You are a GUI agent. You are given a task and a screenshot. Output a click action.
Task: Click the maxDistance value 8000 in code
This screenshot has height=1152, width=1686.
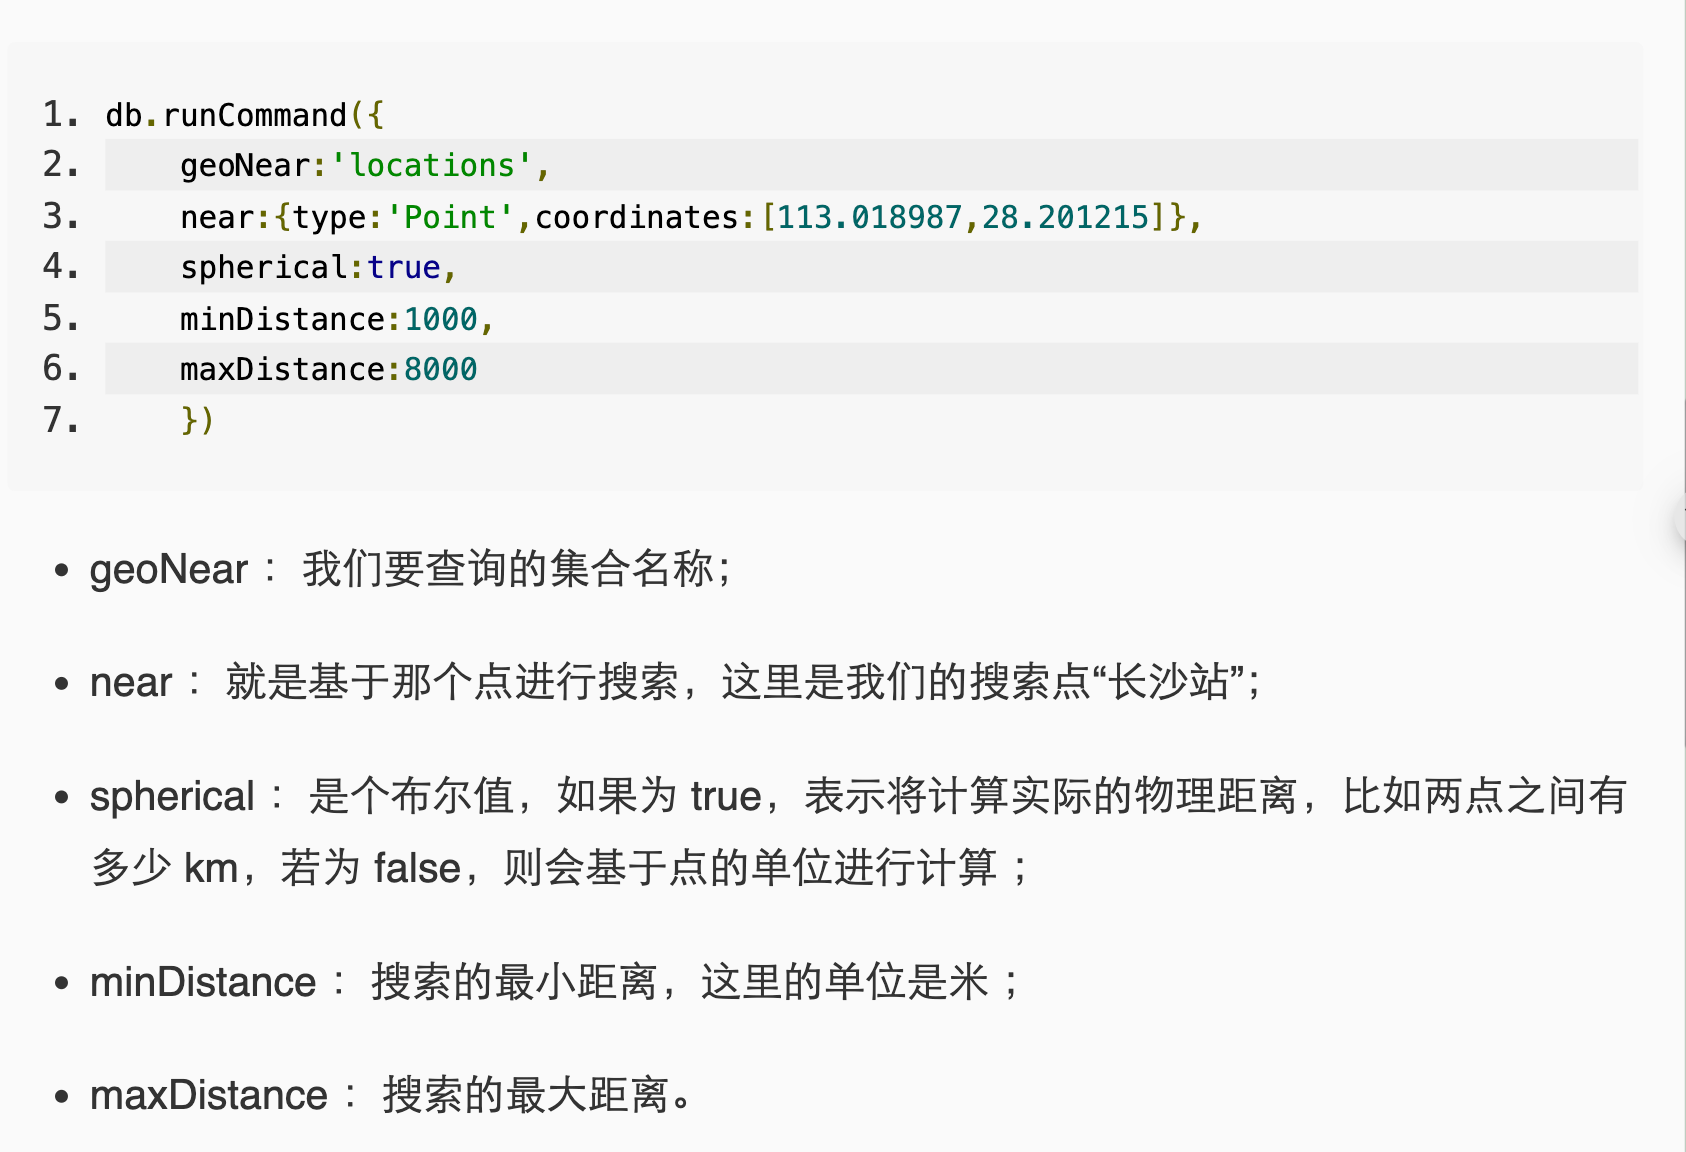[440, 370]
